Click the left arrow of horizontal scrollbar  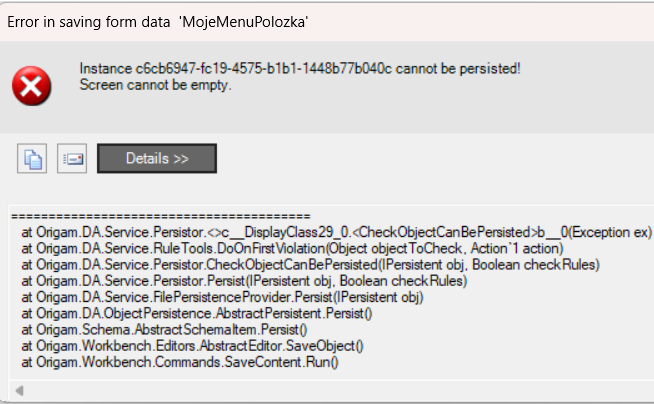click(x=19, y=391)
